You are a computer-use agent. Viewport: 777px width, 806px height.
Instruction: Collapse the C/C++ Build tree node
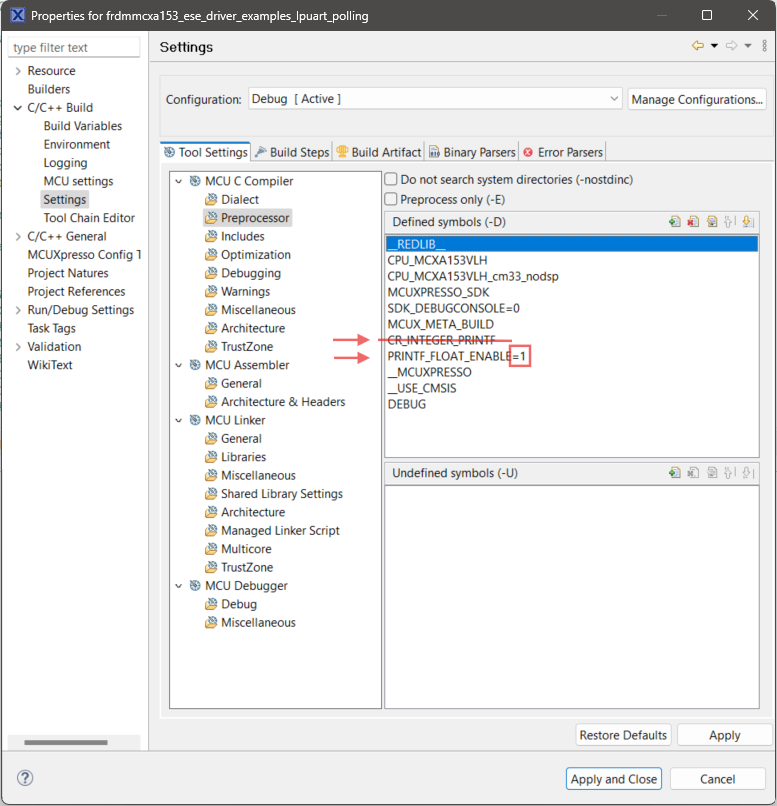pos(18,108)
